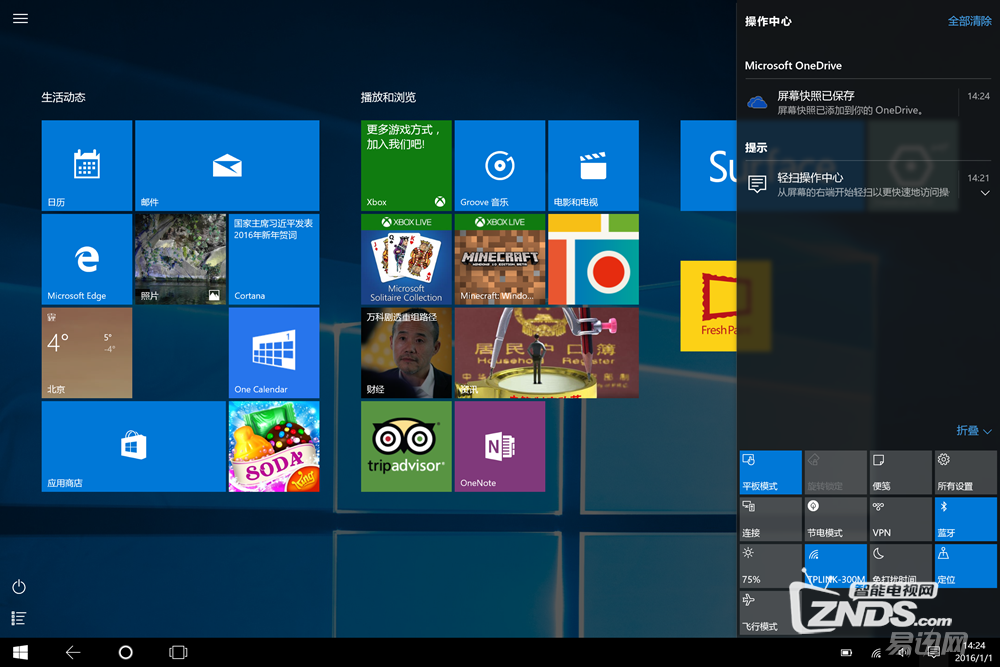Open the 日历 (Calendar) tile
Screen dimensions: 1000x667
pyautogui.click(x=87, y=165)
